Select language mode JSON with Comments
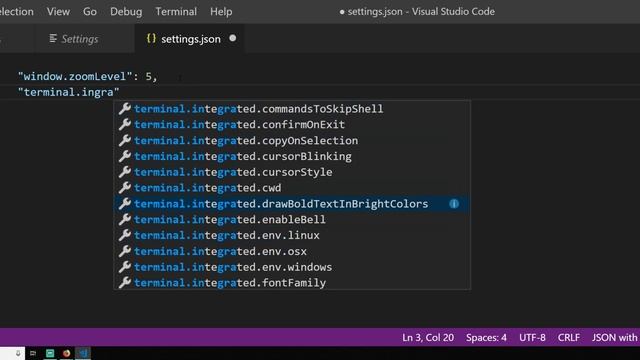640x360 pixels. pyautogui.click(x=616, y=338)
